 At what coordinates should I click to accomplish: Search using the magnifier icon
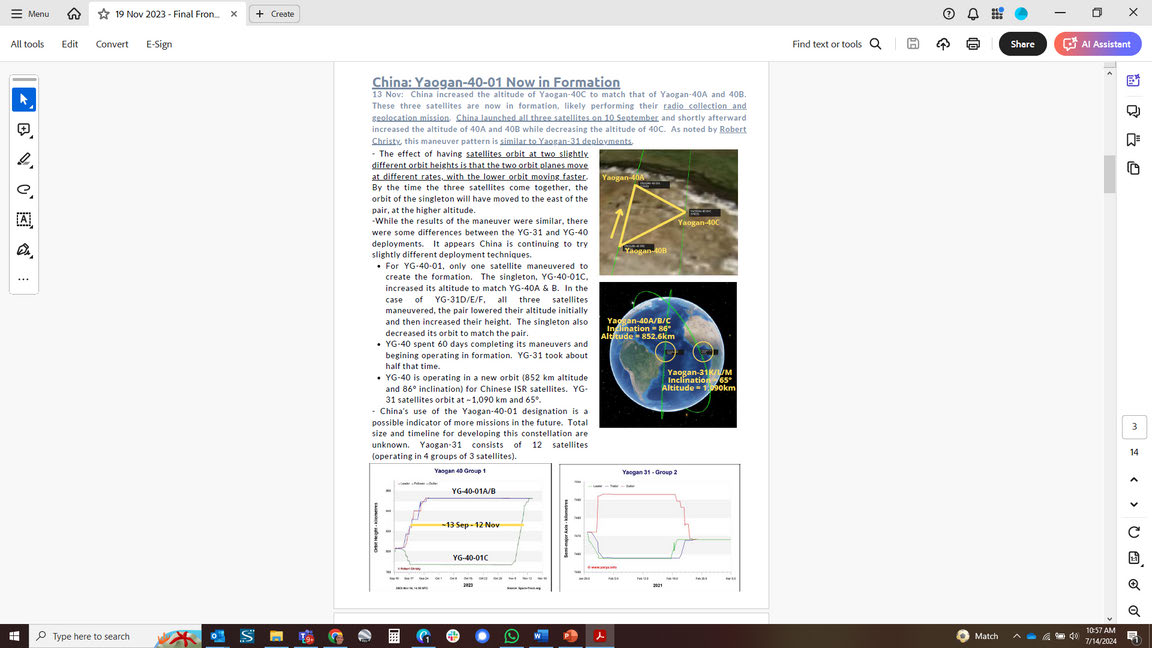click(x=876, y=44)
